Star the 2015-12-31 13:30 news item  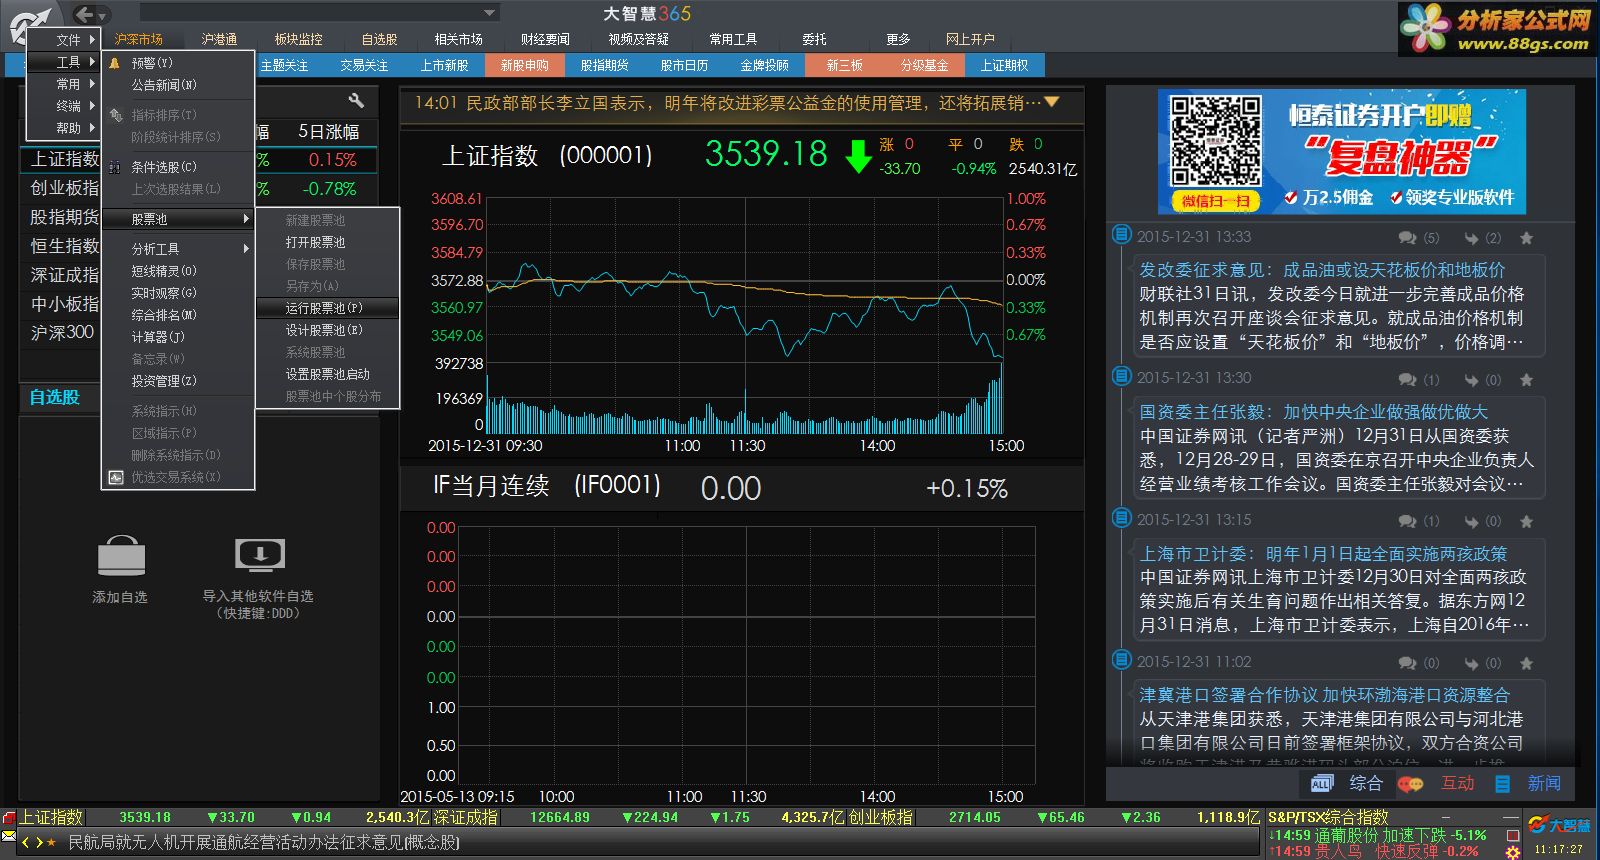[1526, 380]
